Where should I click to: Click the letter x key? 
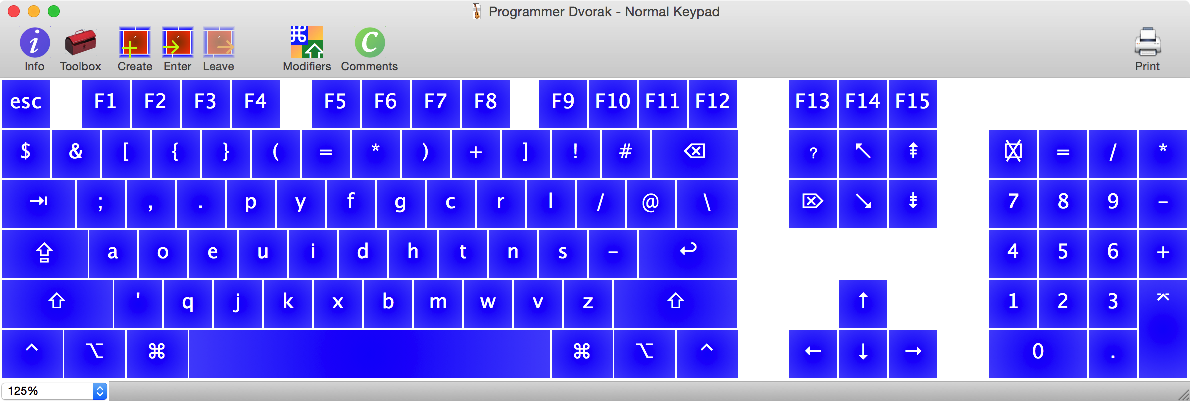click(338, 304)
